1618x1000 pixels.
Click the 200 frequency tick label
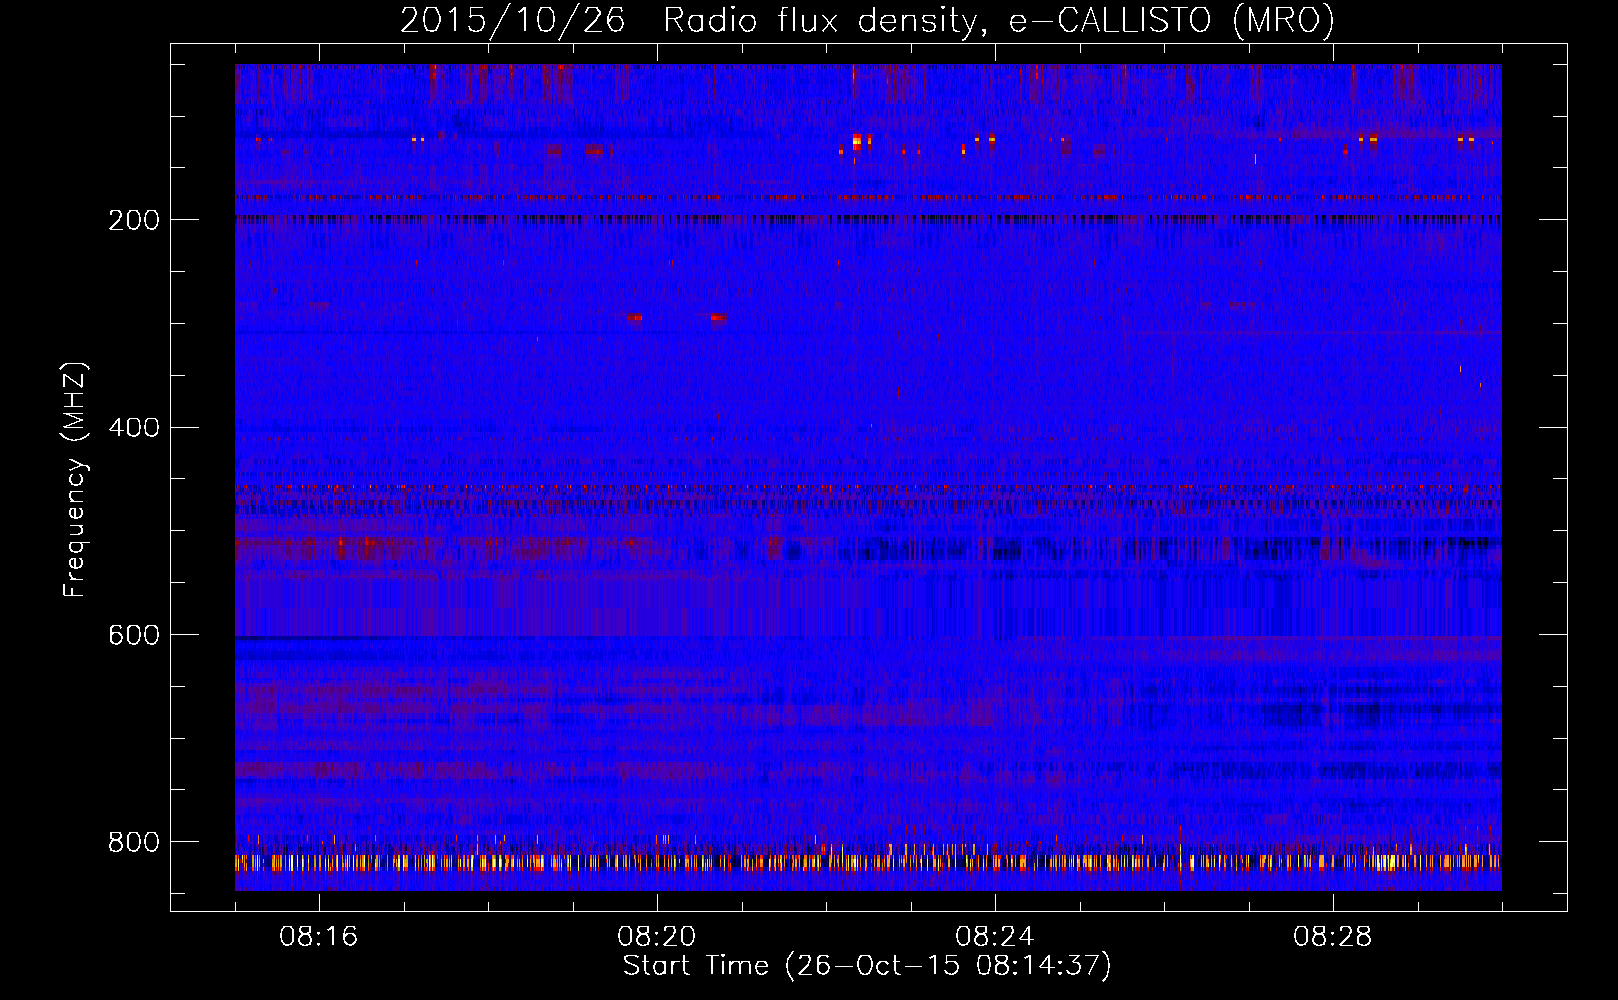click(x=133, y=220)
